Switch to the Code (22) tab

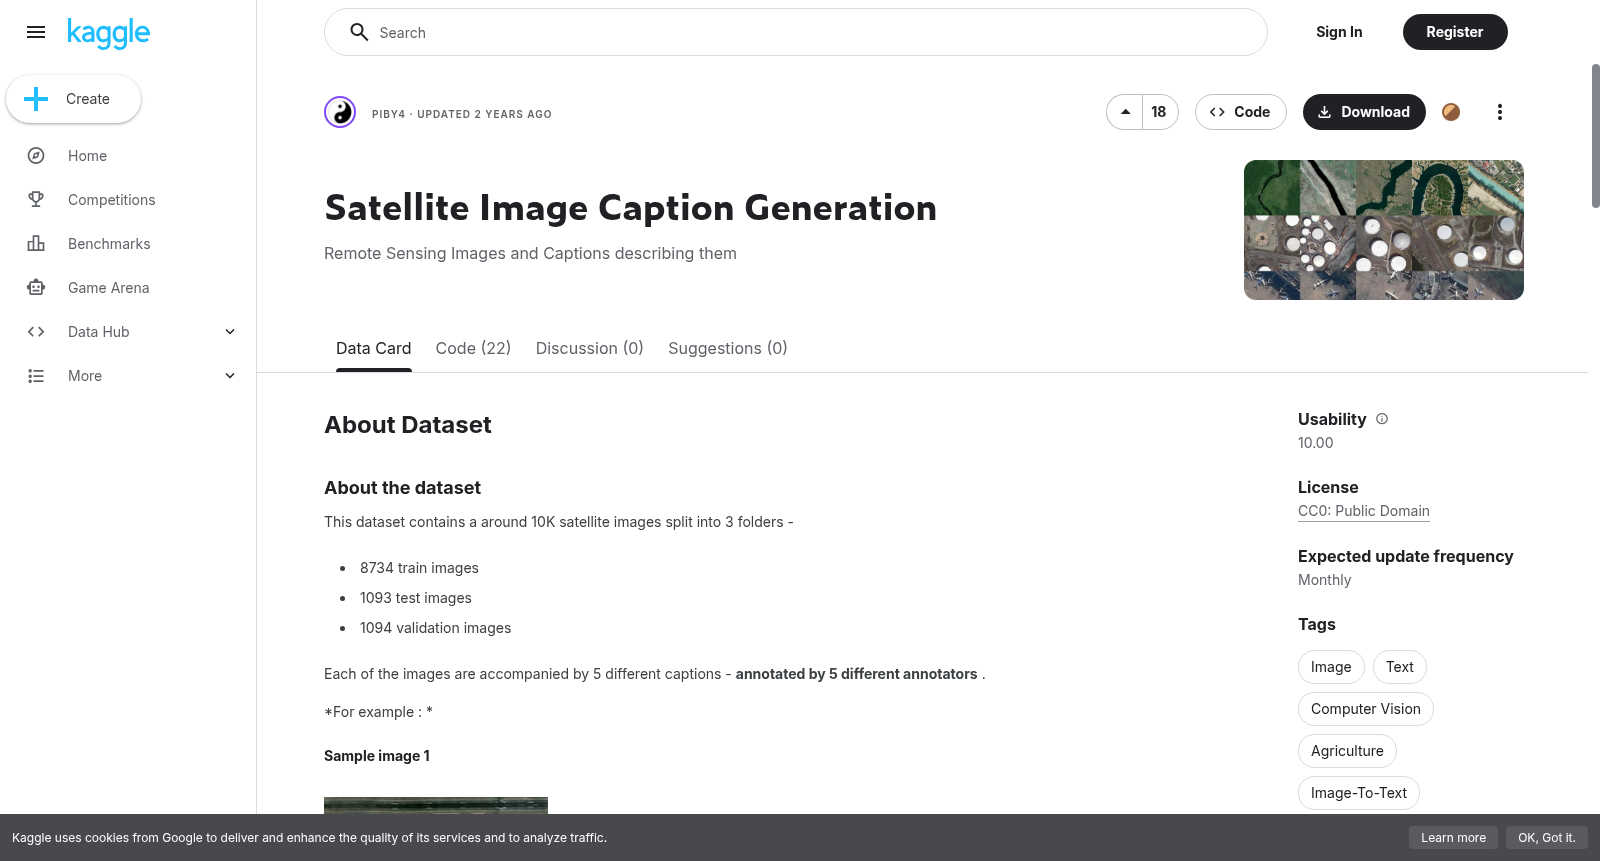pyautogui.click(x=473, y=348)
